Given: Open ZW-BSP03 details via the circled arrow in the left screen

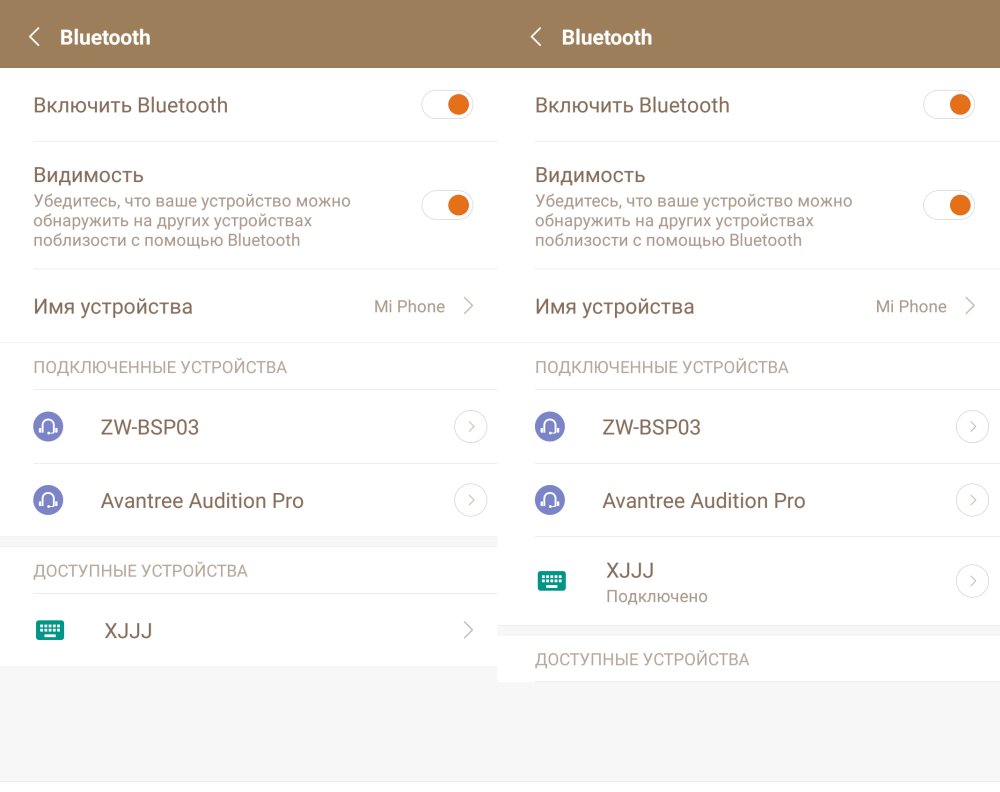Looking at the screenshot, I should coord(470,427).
